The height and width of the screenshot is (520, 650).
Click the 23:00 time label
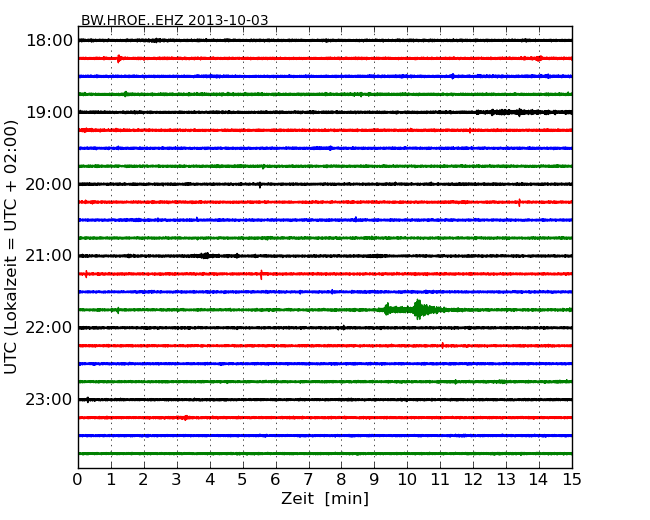(x=49, y=399)
